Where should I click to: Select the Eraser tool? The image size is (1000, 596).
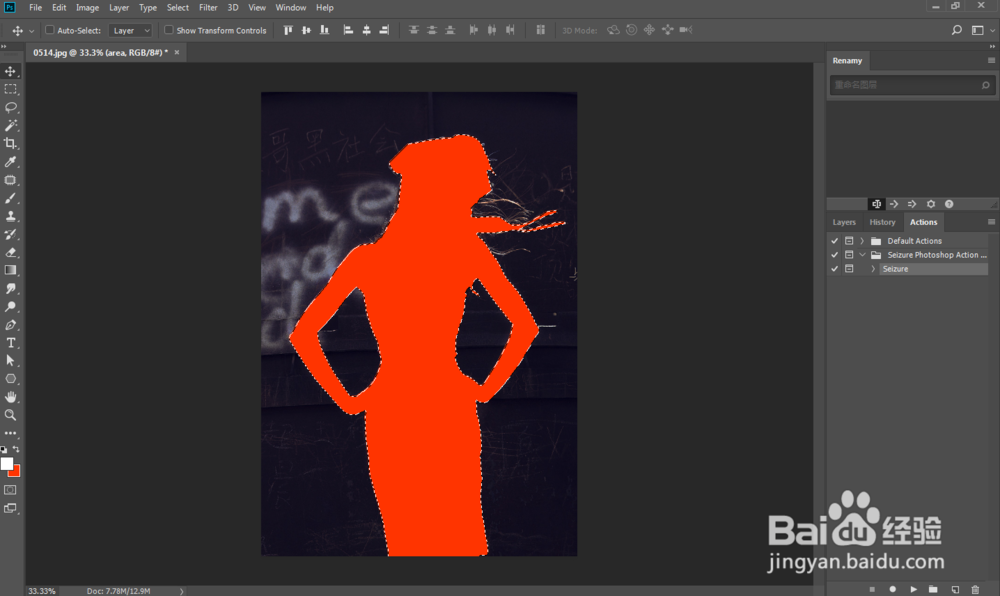coord(10,252)
